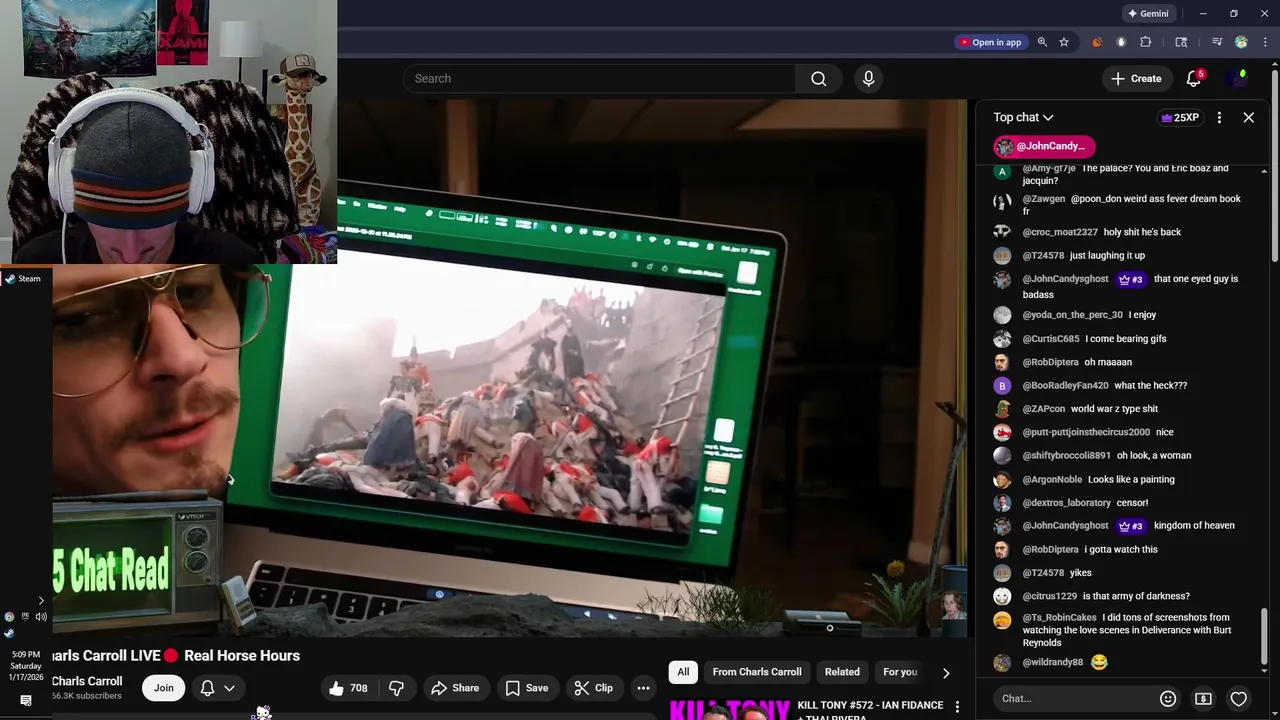
Task: Open the chat emoji picker
Action: click(1167, 699)
